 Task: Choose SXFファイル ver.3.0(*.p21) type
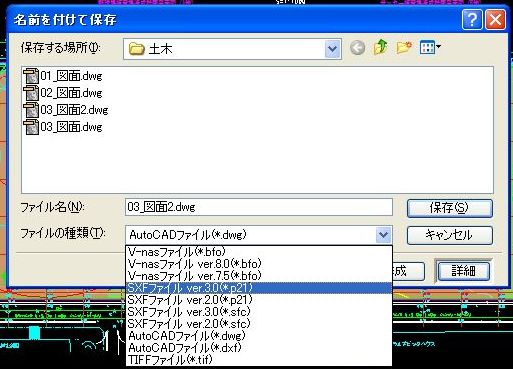[259, 288]
